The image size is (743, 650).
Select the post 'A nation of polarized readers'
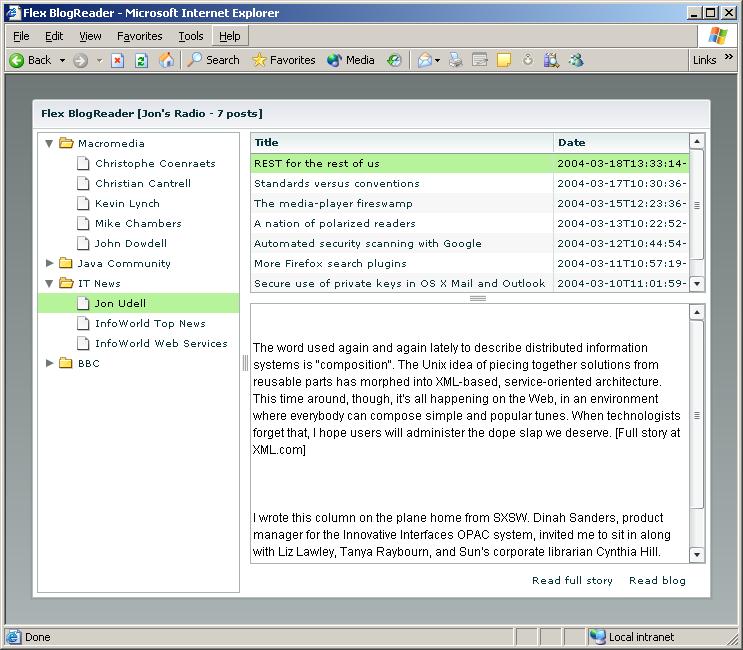[470, 223]
